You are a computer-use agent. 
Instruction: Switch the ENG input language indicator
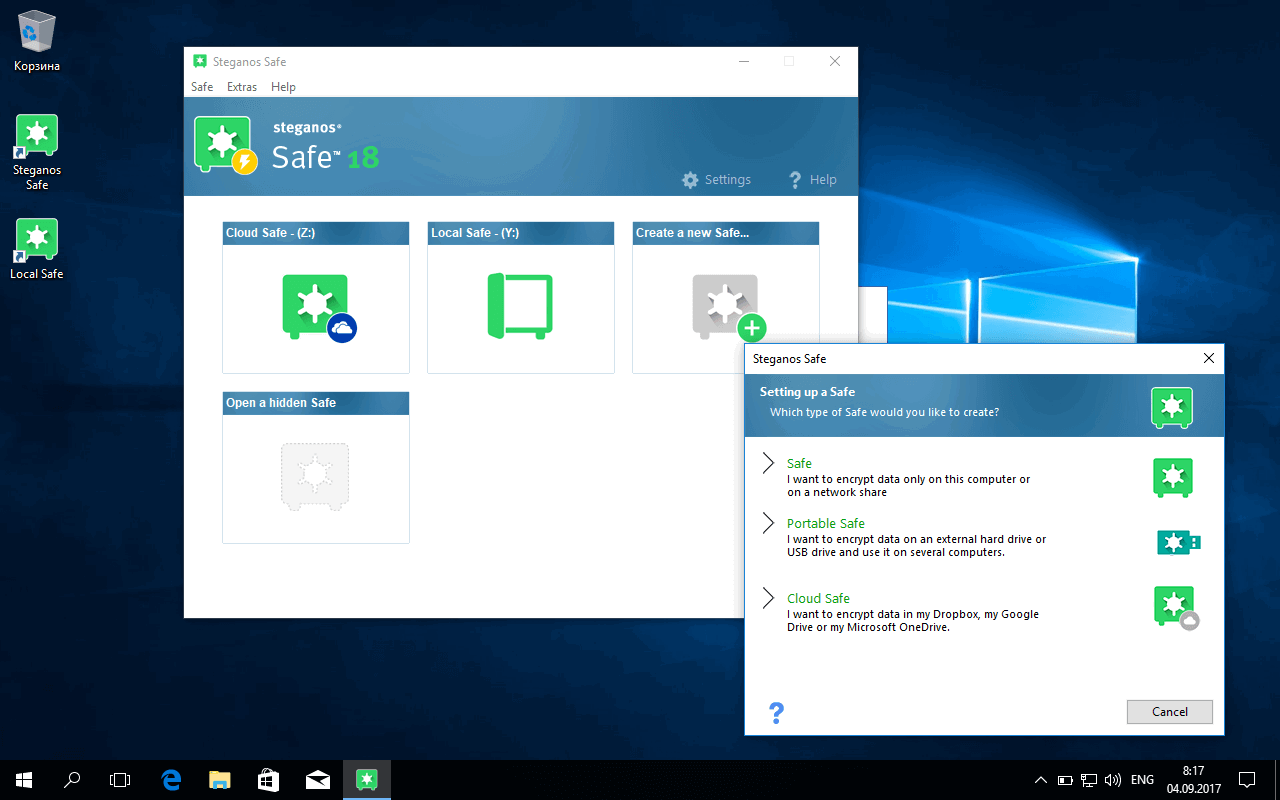click(1142, 779)
